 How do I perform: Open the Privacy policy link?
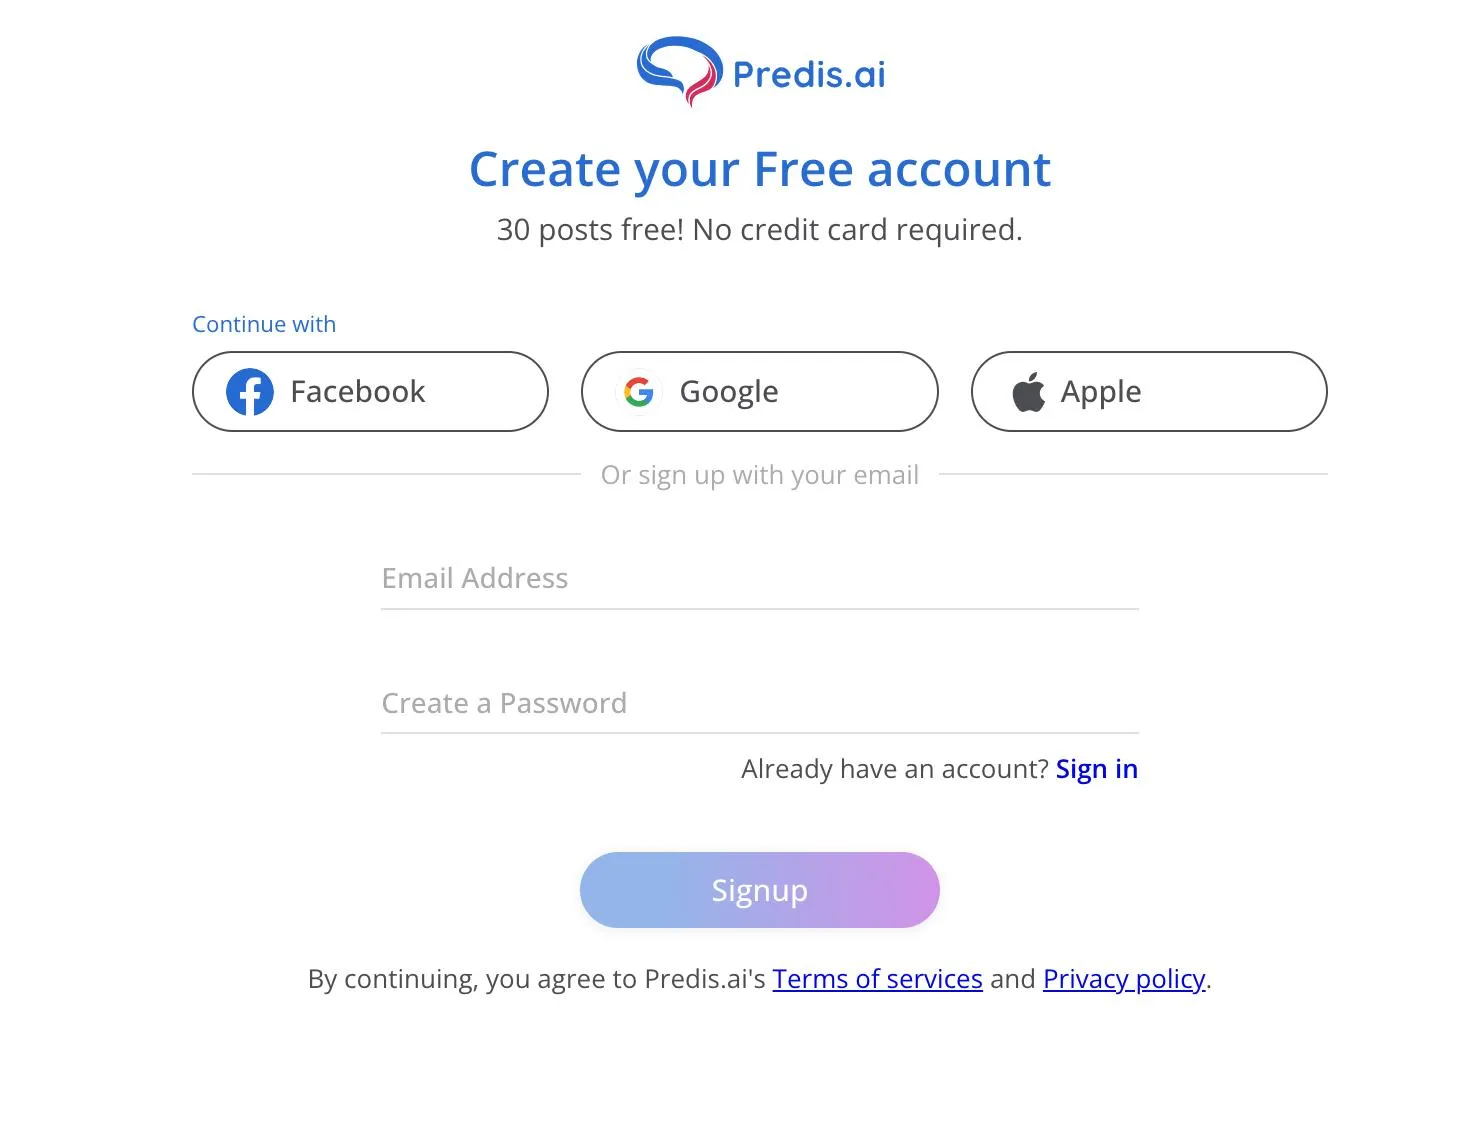tap(1124, 979)
